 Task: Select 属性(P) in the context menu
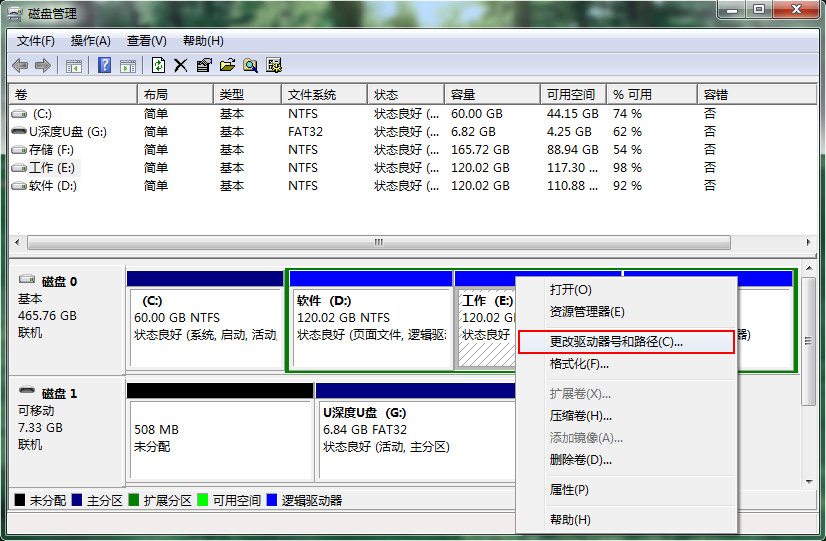569,490
